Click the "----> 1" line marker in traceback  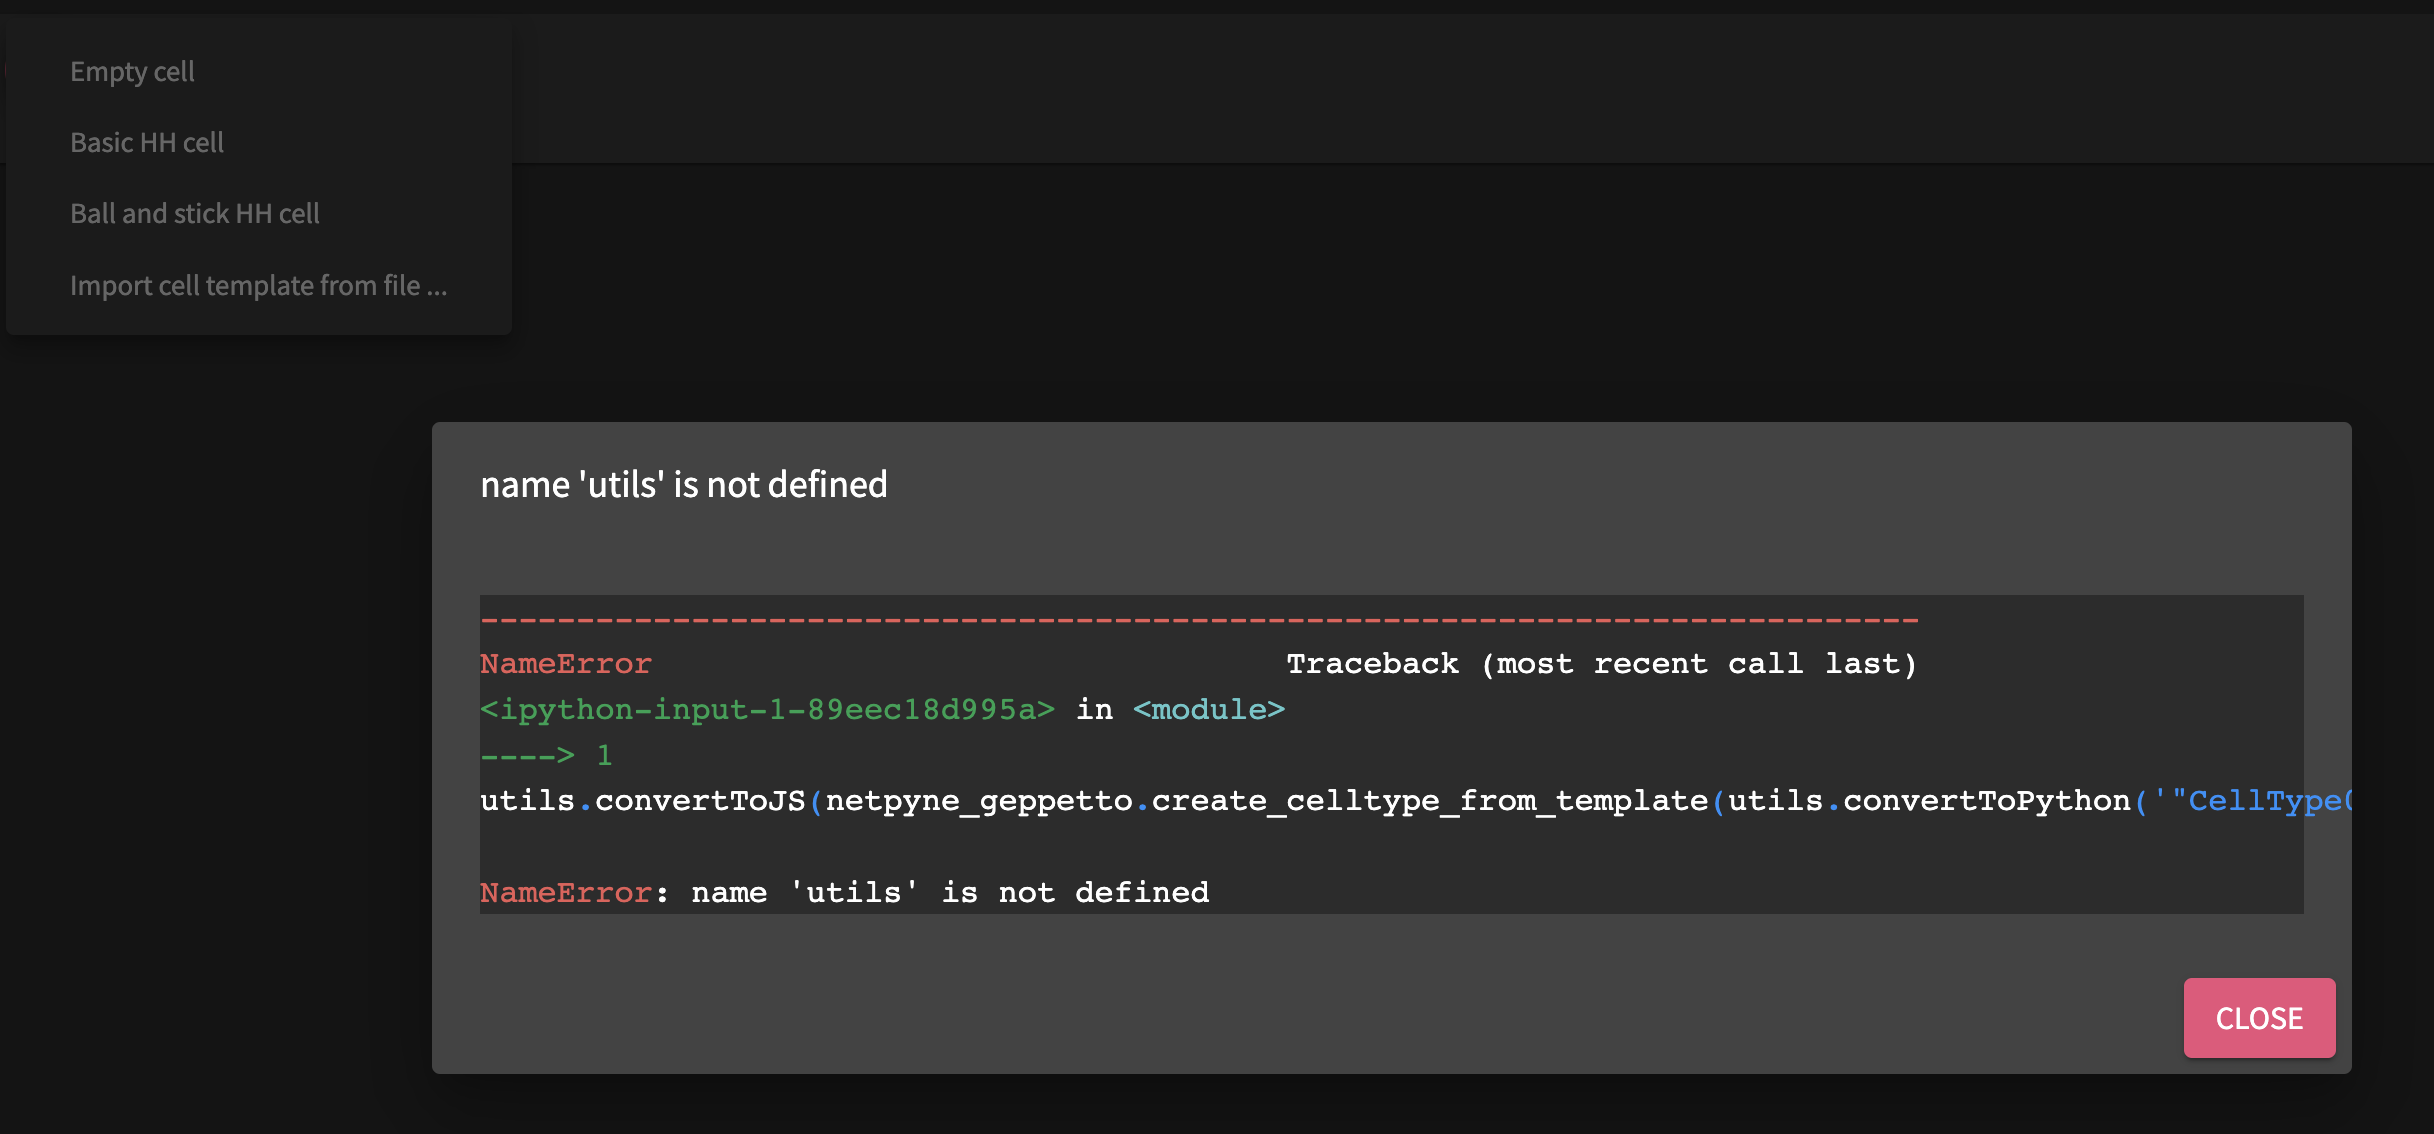pos(545,755)
